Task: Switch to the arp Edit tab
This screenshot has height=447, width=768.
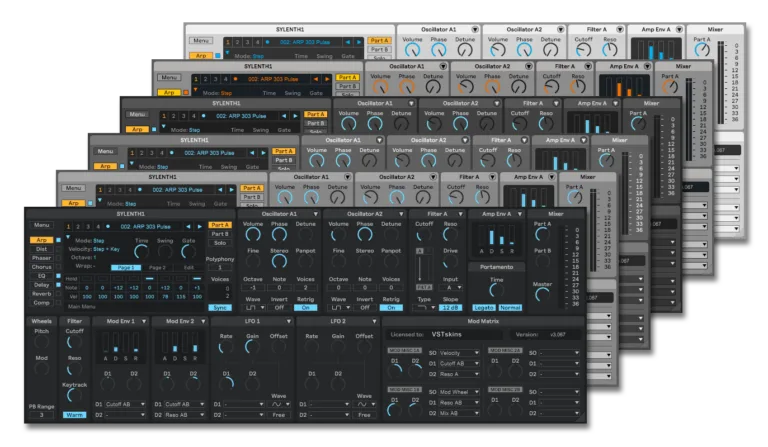Action: (189, 267)
